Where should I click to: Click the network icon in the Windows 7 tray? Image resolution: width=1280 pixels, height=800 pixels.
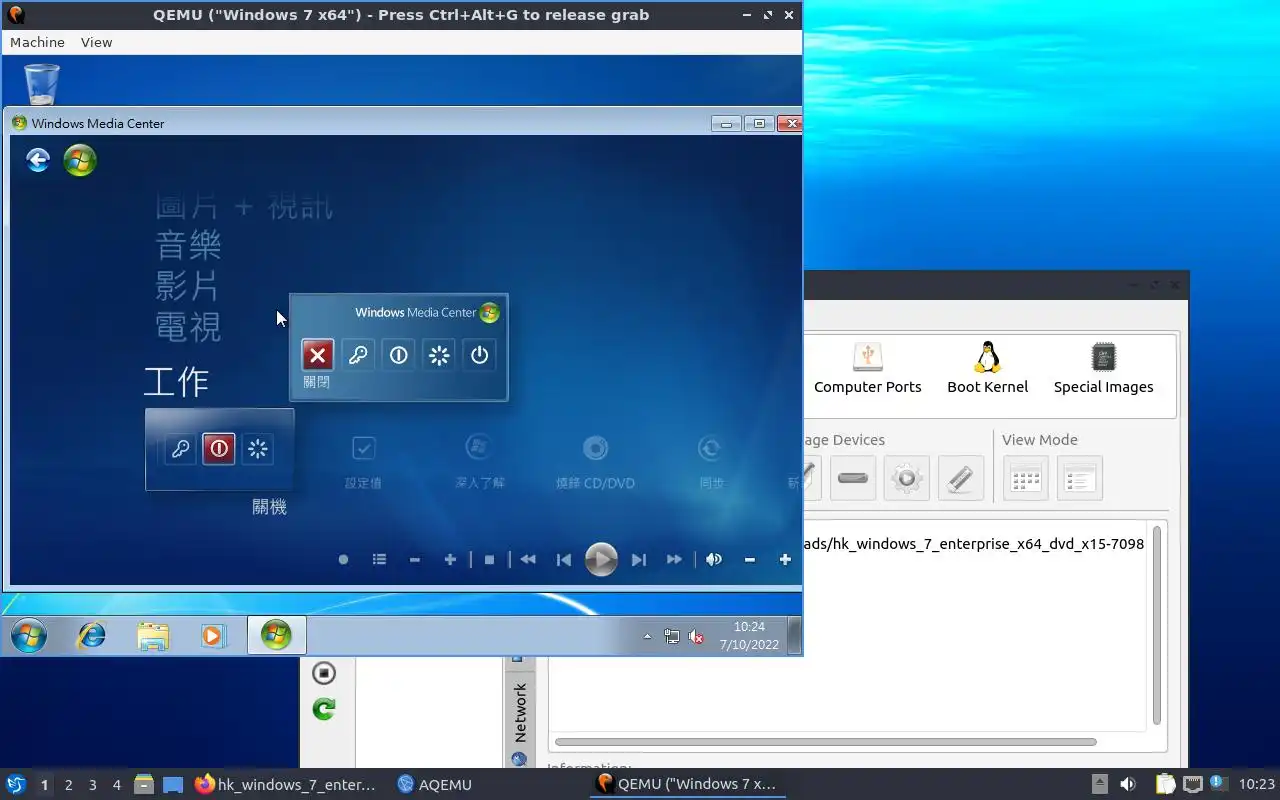(x=672, y=636)
